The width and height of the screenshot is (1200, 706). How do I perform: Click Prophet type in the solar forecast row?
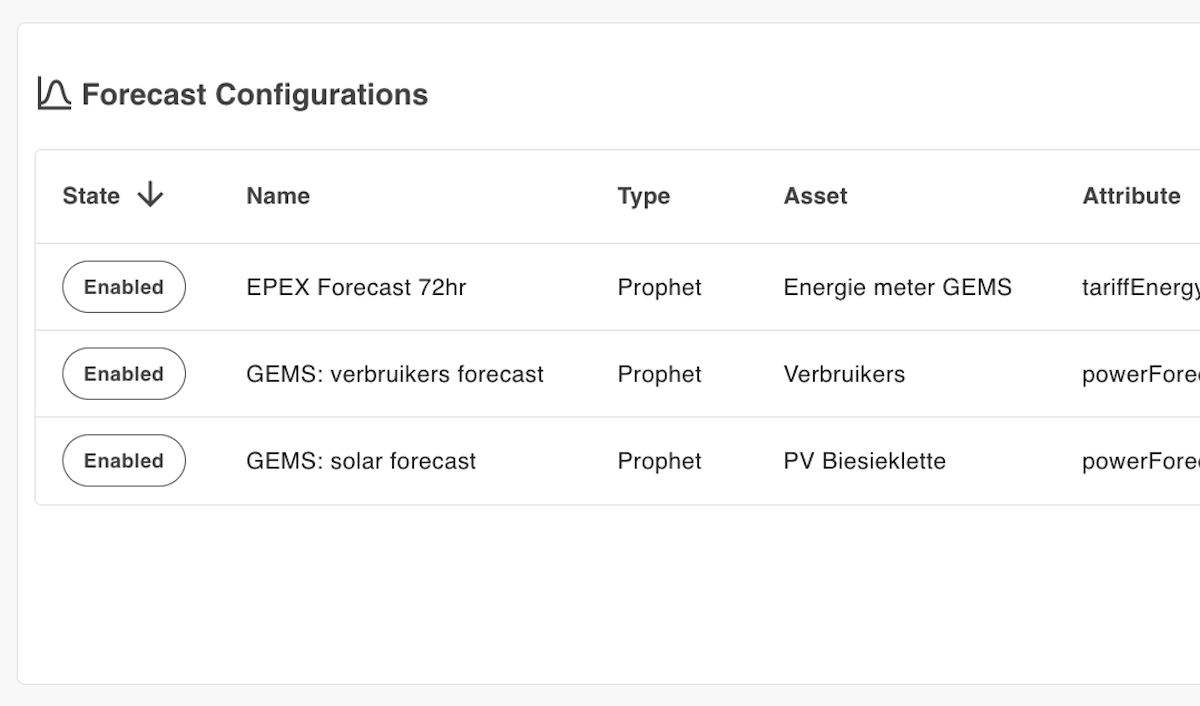point(659,462)
